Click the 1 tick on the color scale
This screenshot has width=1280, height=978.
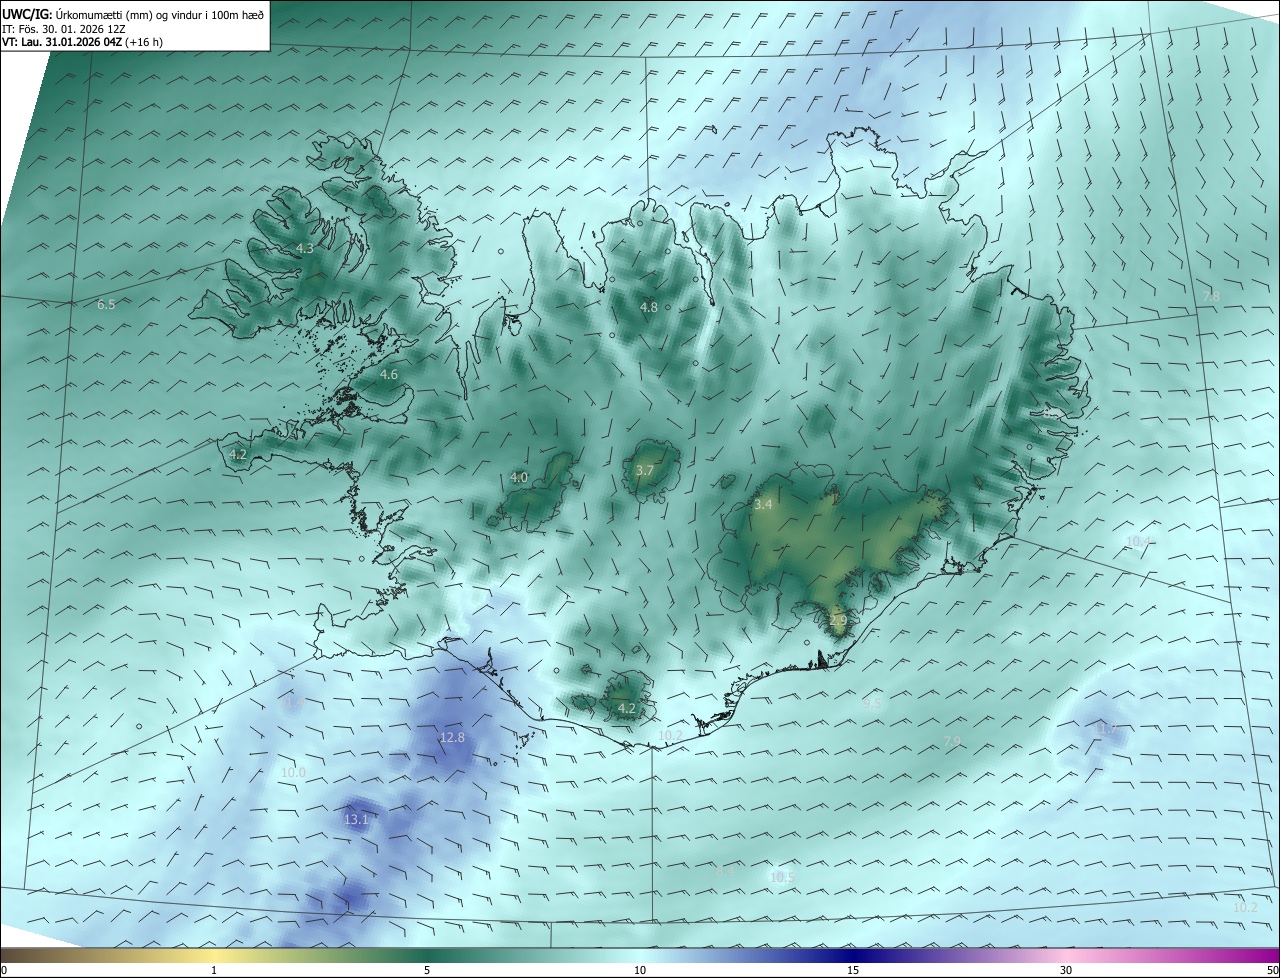(214, 970)
